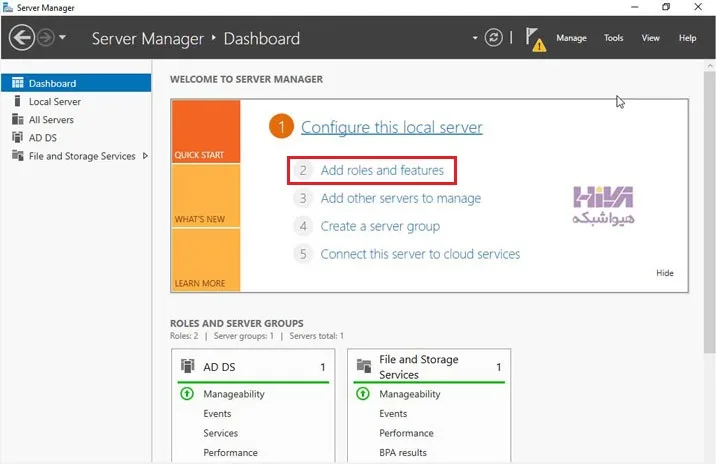The width and height of the screenshot is (716, 464).
Task: Select the LEARN MORE tile
Action: (206, 260)
